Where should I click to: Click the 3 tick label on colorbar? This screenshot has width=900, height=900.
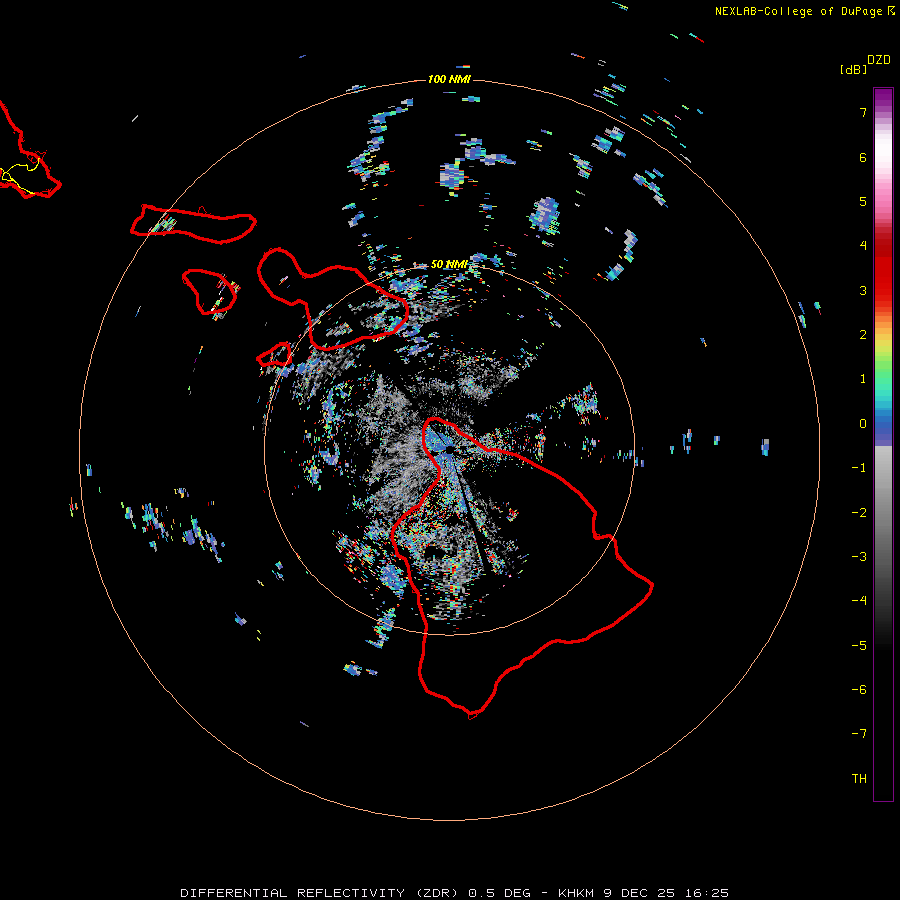[x=863, y=290]
